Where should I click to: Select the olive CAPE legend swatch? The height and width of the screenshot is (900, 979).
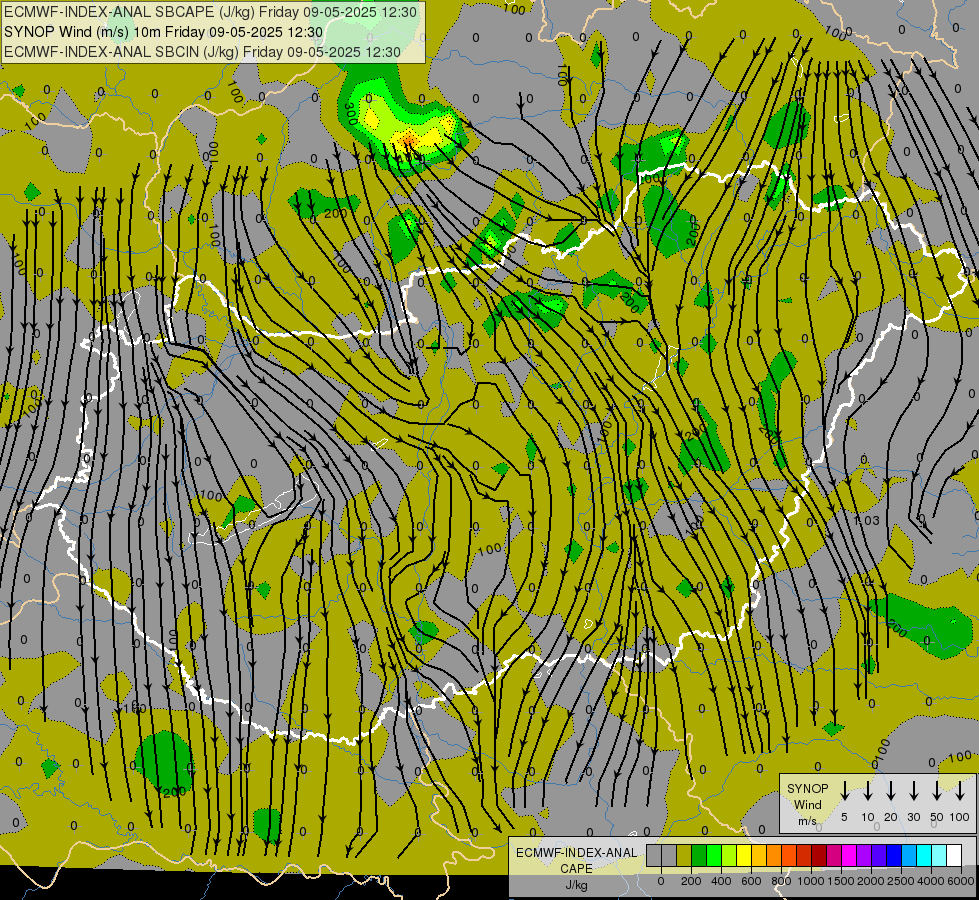tap(684, 855)
